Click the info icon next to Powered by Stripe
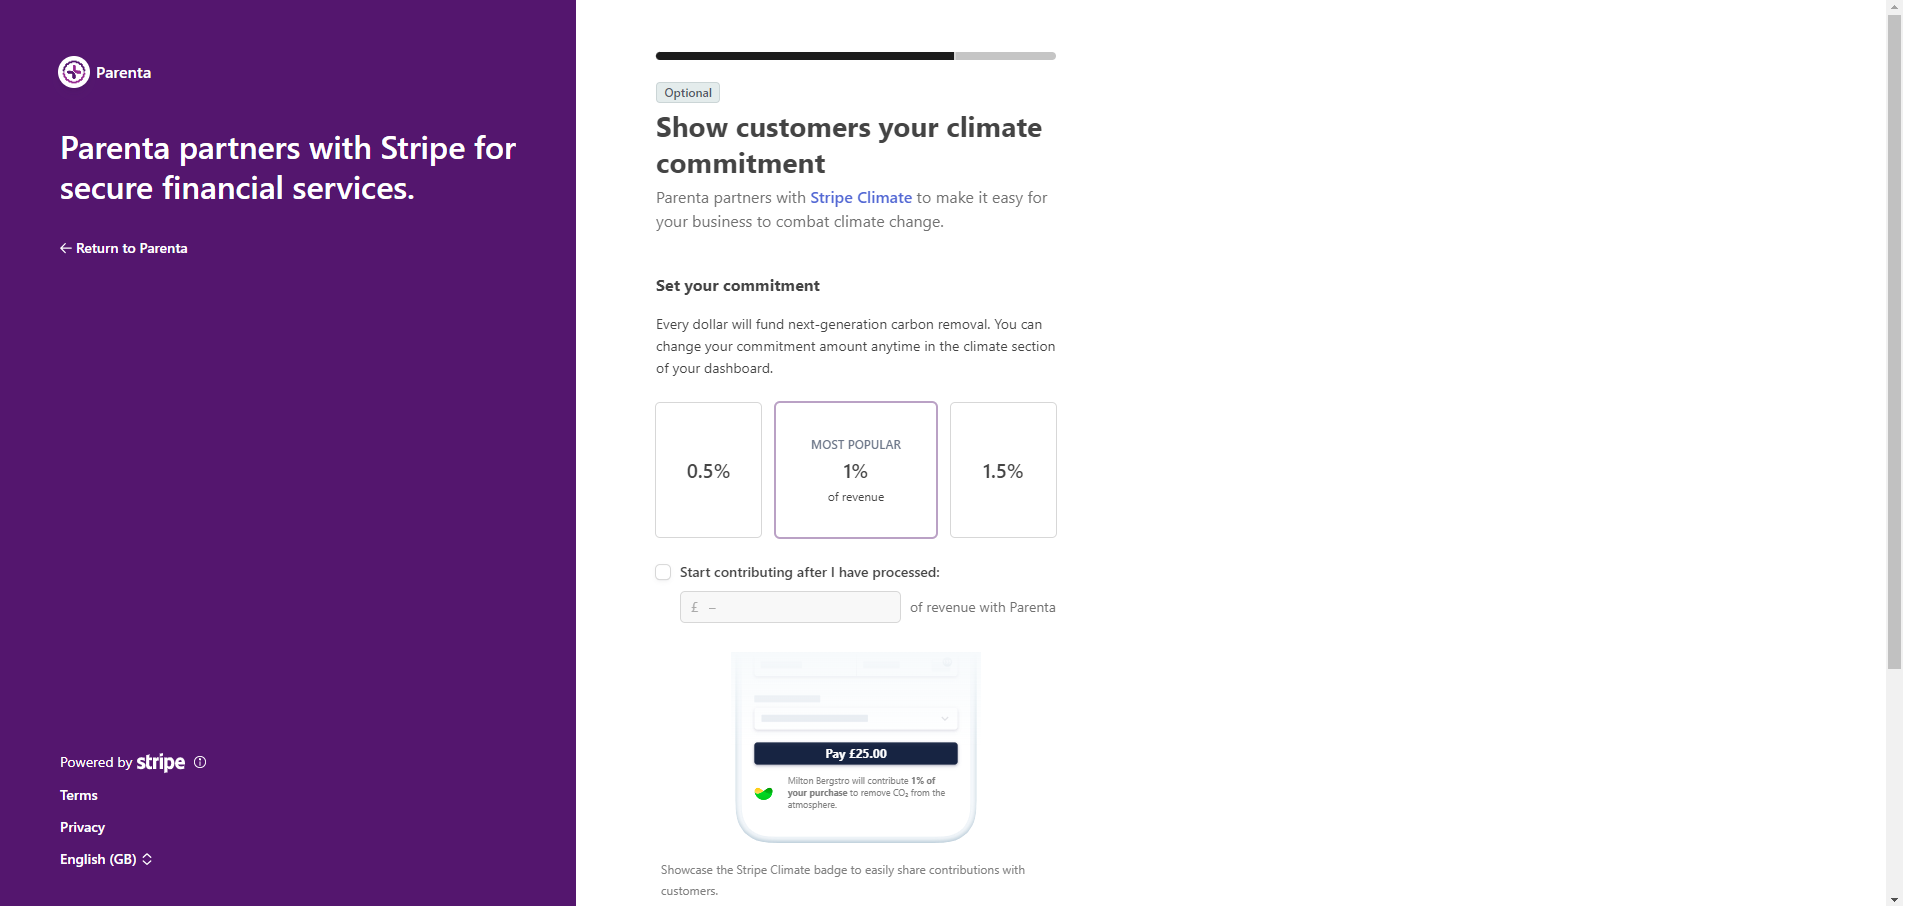This screenshot has height=906, width=1920. coord(200,762)
